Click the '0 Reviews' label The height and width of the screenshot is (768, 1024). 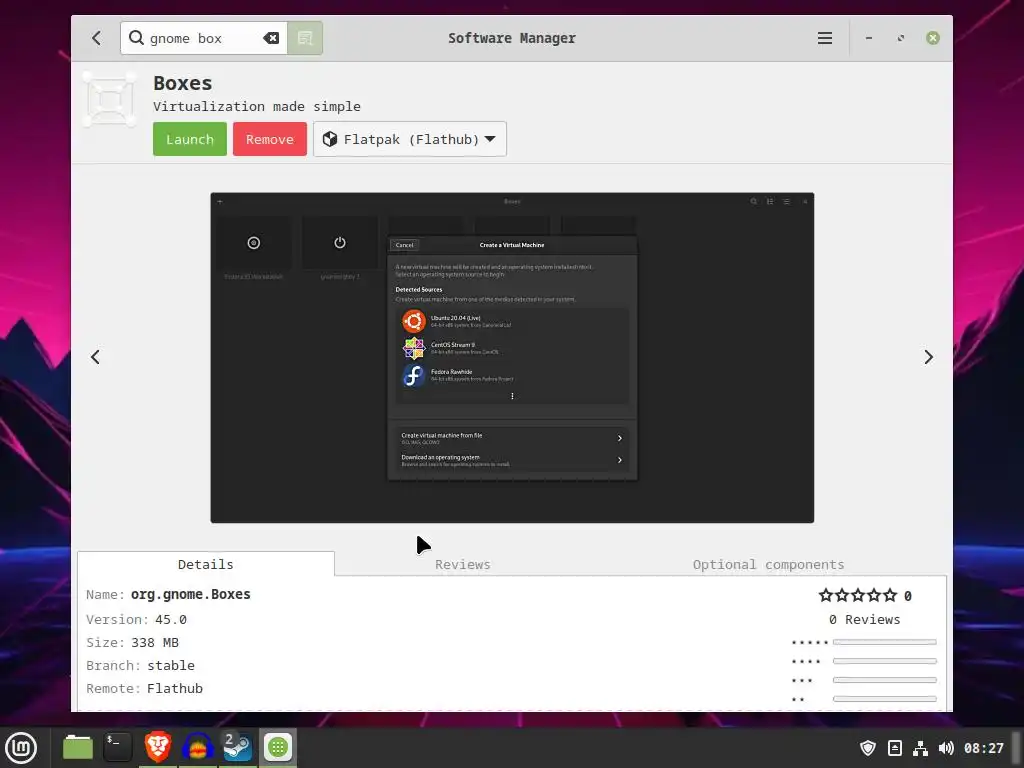[865, 619]
